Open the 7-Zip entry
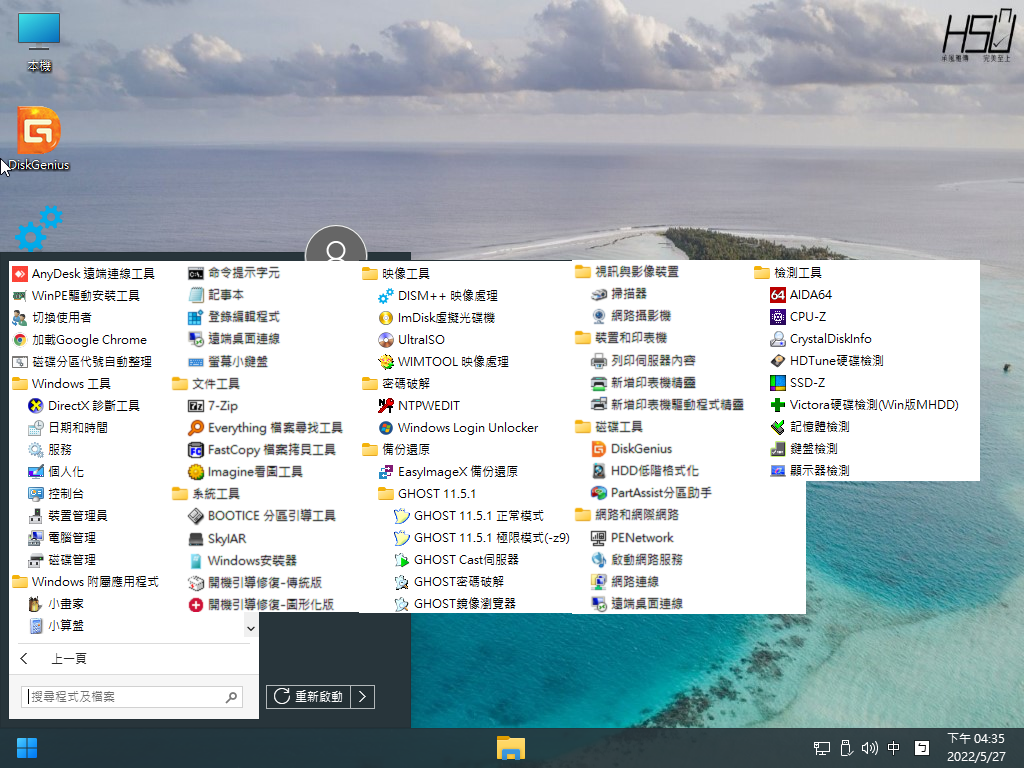 pyautogui.click(x=213, y=406)
